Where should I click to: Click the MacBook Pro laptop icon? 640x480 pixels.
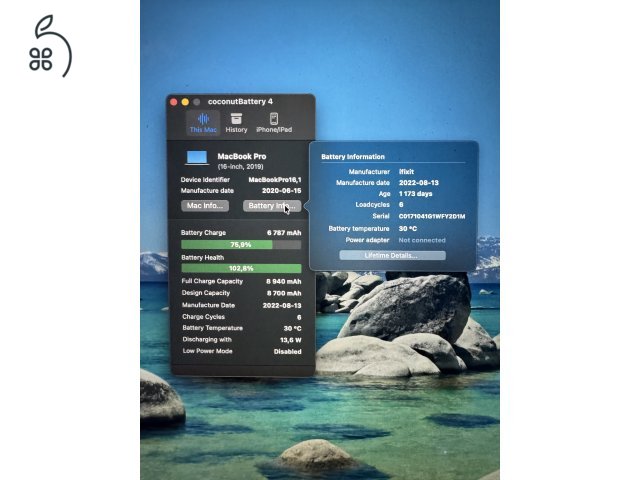[x=197, y=158]
